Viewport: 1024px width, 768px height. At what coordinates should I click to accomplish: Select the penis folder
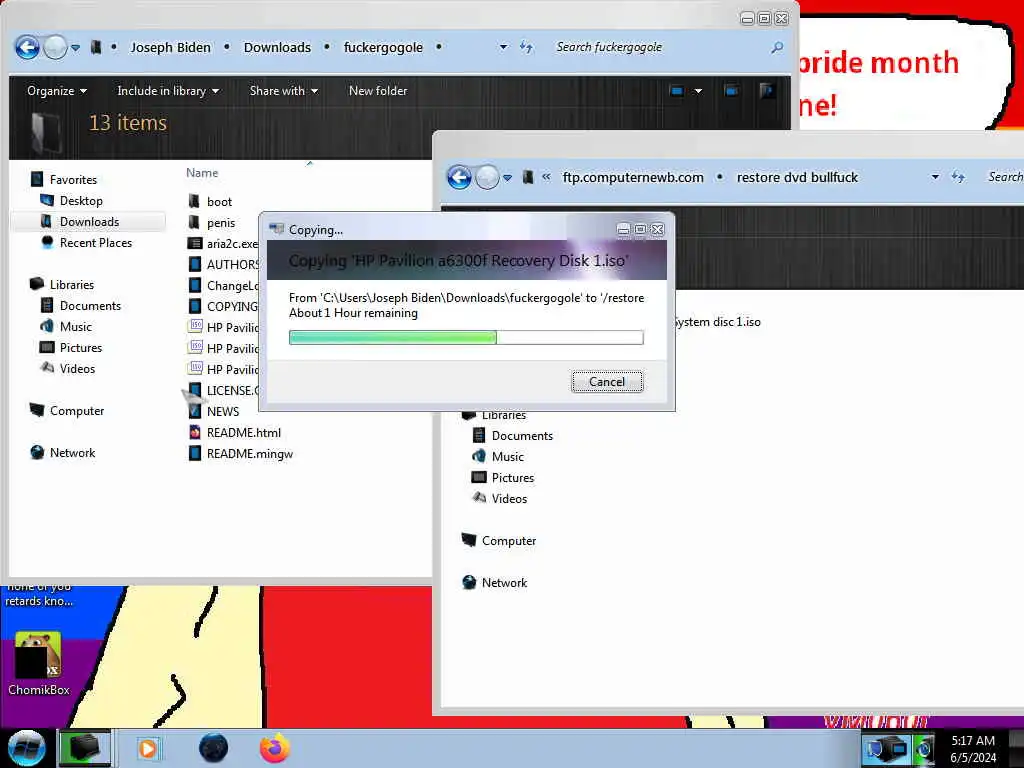(x=221, y=223)
